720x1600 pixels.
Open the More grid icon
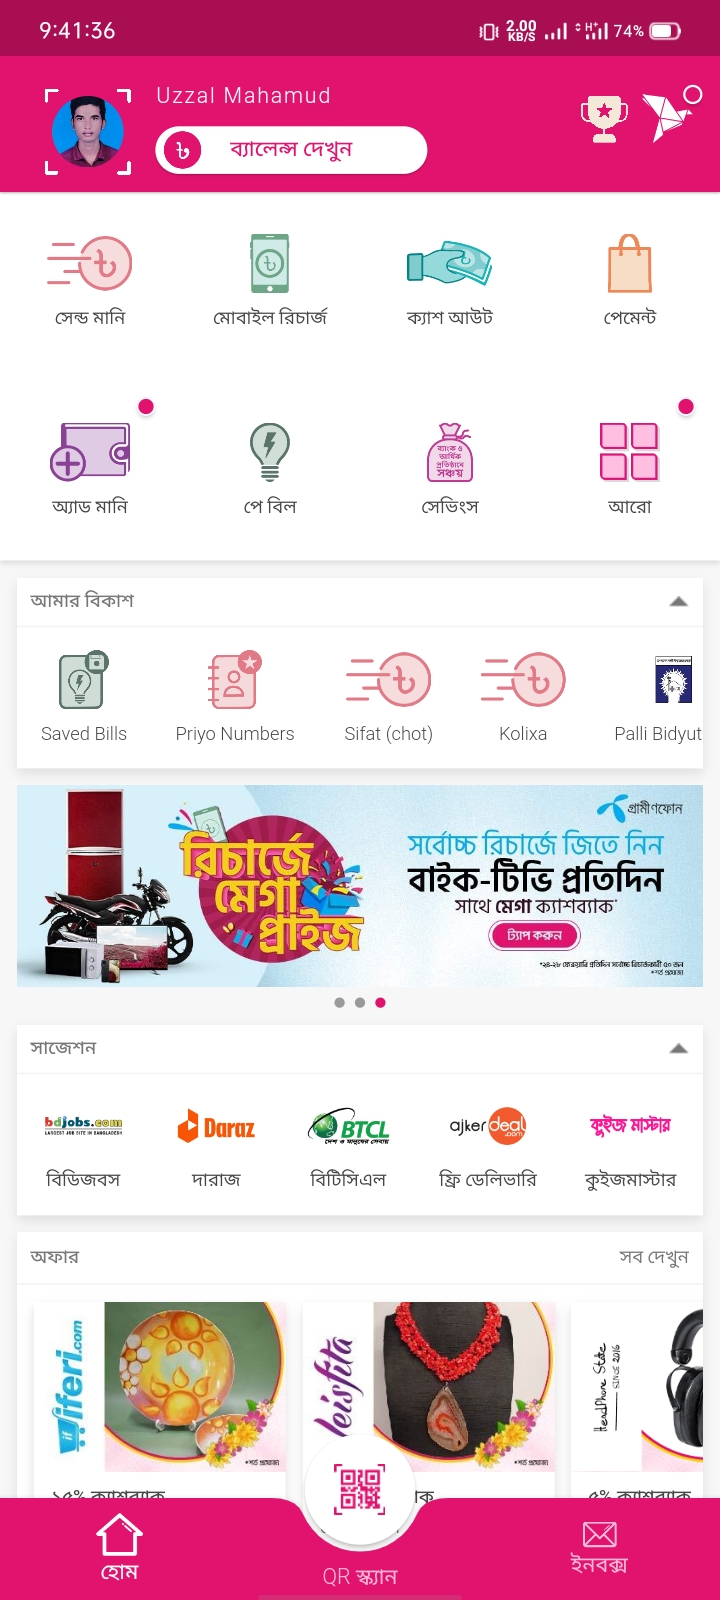(x=629, y=451)
